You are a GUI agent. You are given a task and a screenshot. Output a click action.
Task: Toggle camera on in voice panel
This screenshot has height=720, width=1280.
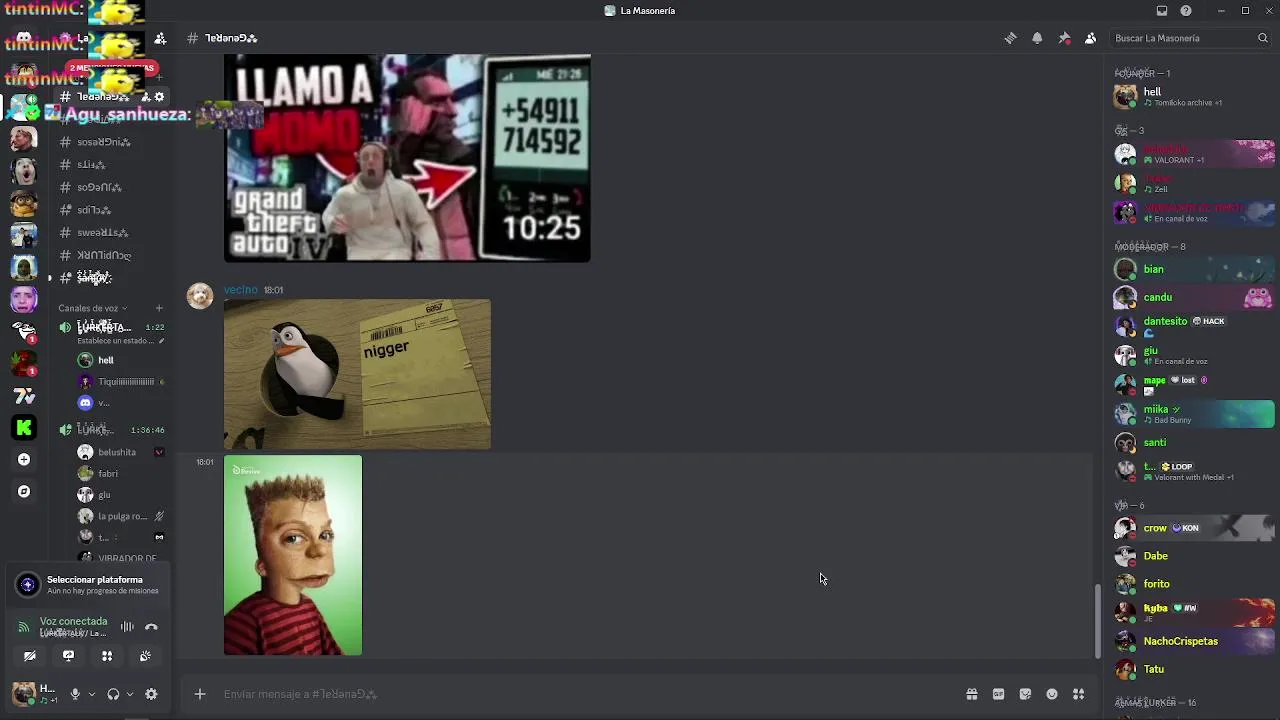(30, 656)
